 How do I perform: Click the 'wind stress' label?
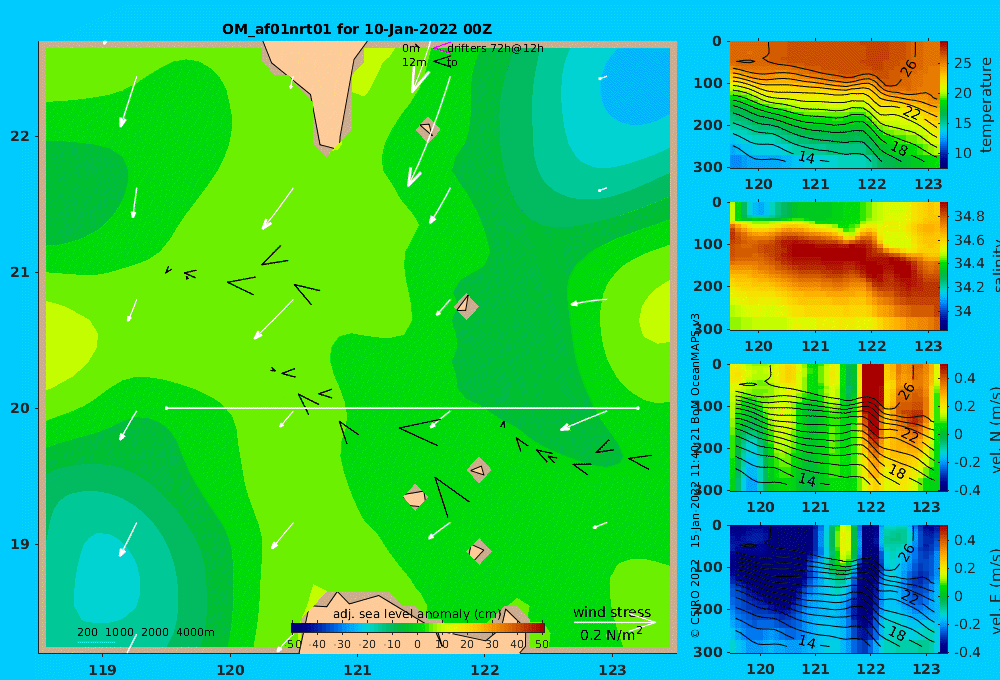[612, 612]
